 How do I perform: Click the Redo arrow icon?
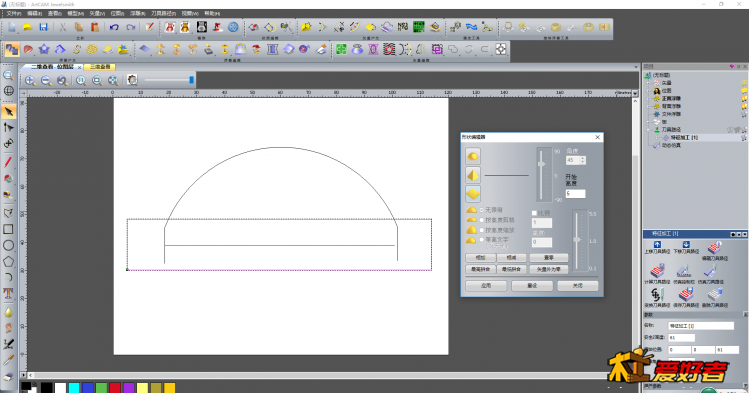pyautogui.click(x=130, y=27)
